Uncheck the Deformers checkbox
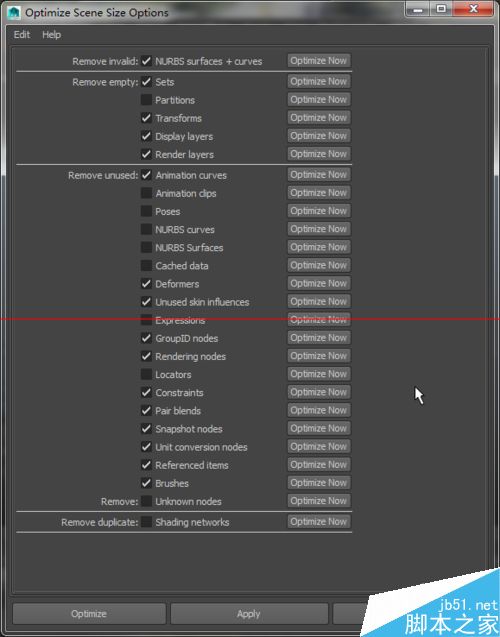The image size is (500, 637). pos(146,284)
